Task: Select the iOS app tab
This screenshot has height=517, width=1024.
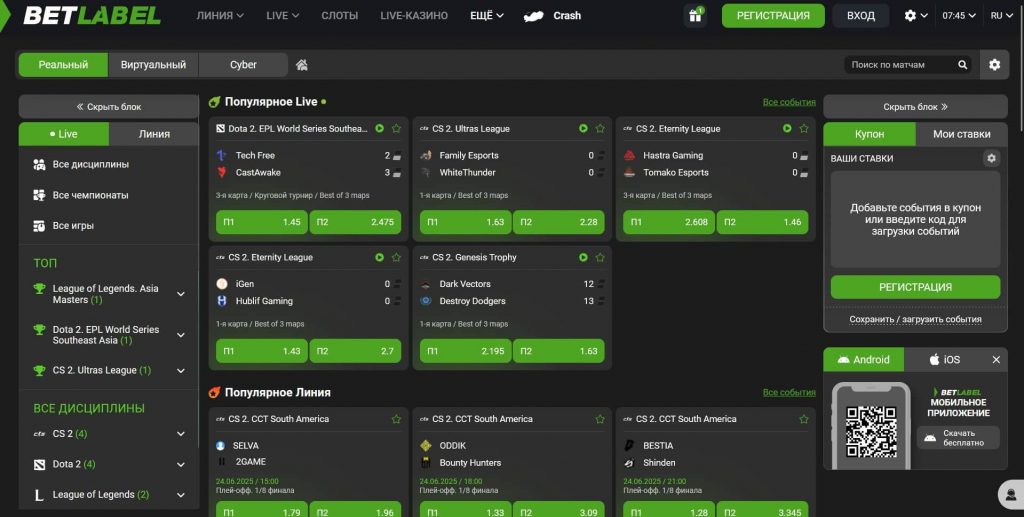Action: [945, 360]
